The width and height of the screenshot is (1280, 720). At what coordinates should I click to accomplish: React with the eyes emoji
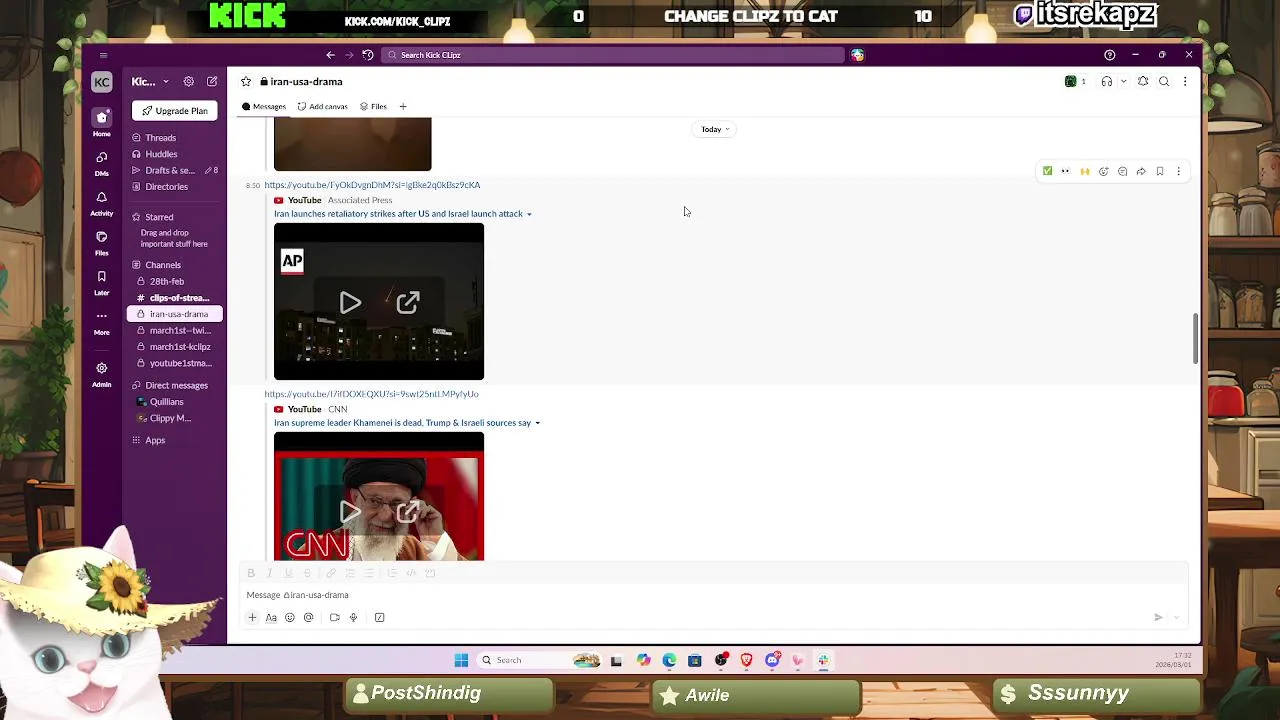tap(1066, 171)
